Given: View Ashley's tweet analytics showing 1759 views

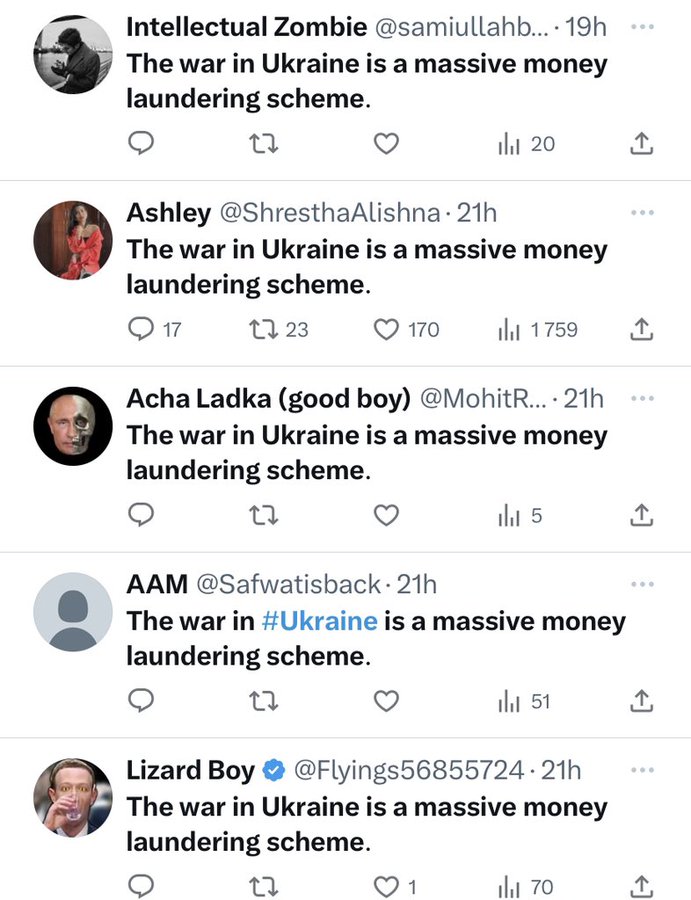Looking at the screenshot, I should [538, 329].
